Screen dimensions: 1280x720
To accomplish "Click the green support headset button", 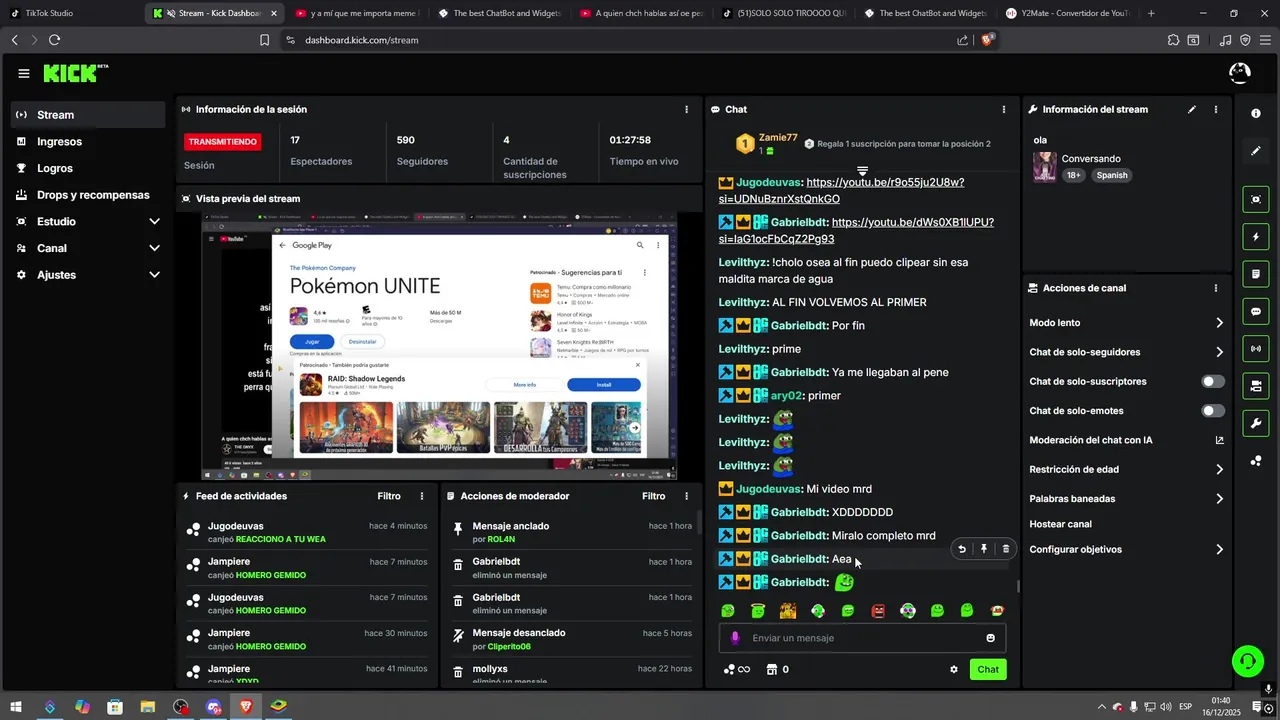I will pyautogui.click(x=1247, y=660).
